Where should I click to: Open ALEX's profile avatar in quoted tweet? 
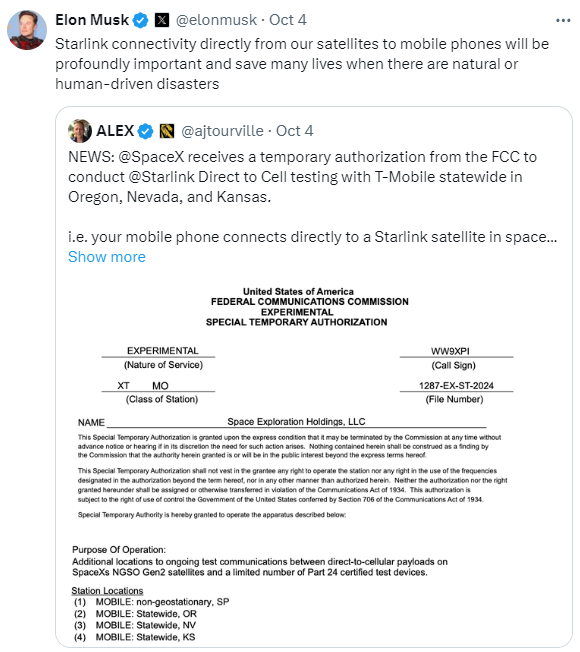point(80,131)
